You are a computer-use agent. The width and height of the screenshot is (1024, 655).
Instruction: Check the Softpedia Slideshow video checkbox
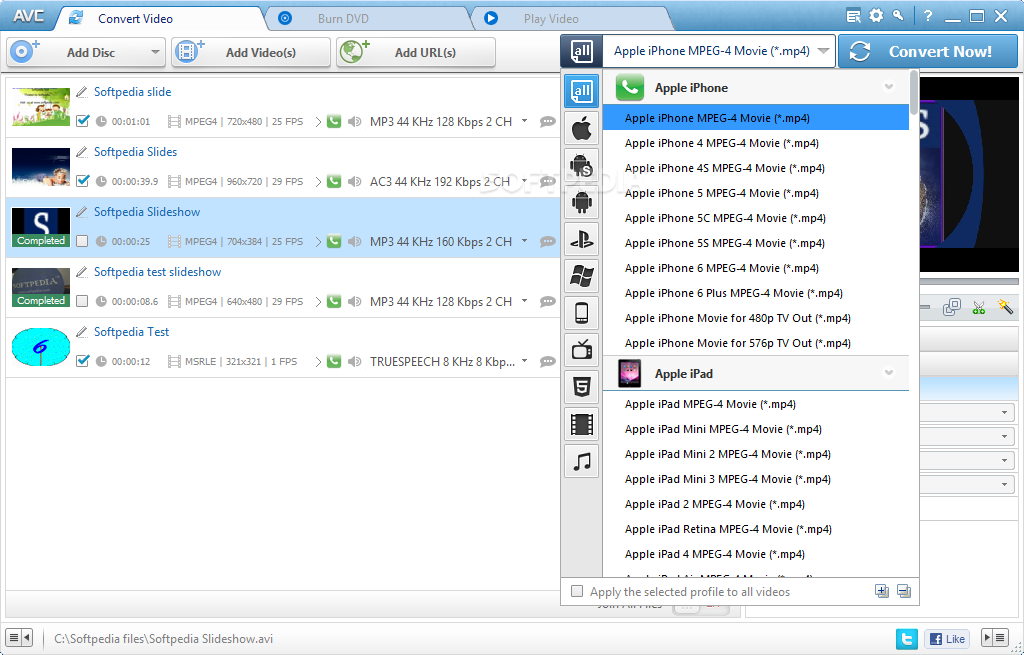pyautogui.click(x=82, y=241)
